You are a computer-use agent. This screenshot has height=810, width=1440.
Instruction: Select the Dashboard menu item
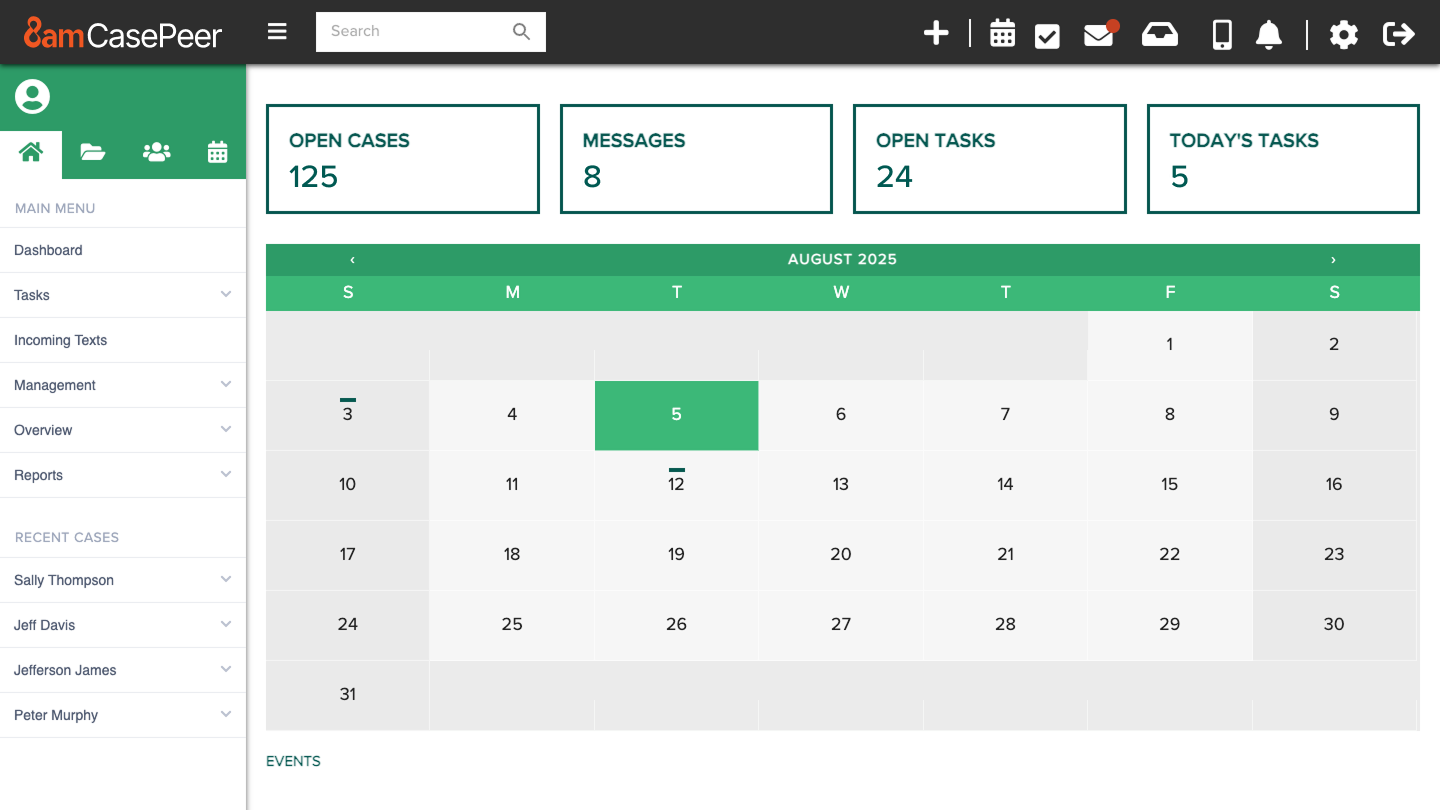(48, 250)
